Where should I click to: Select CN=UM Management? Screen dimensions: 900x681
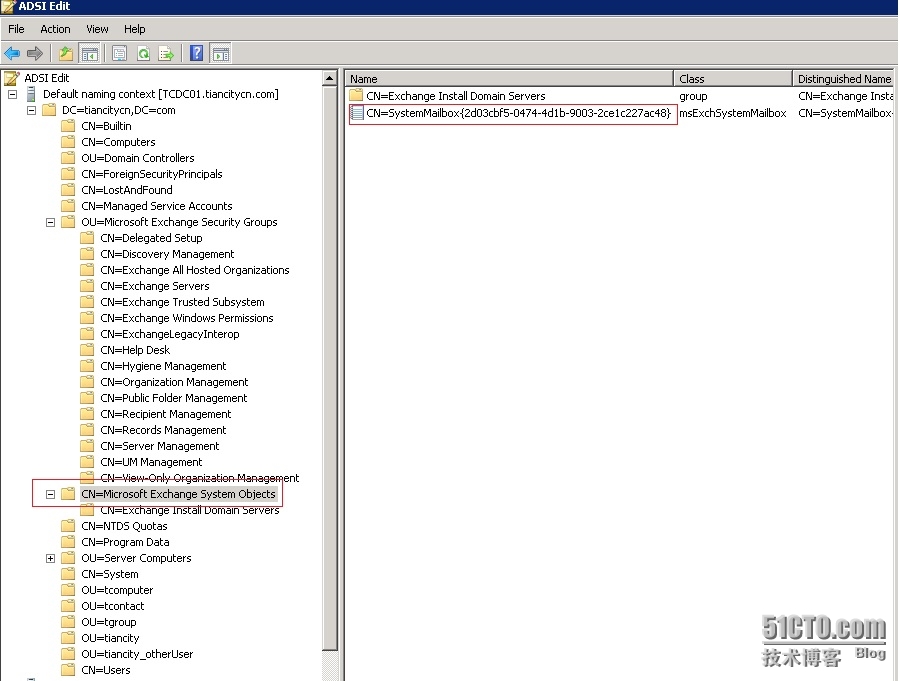152,462
